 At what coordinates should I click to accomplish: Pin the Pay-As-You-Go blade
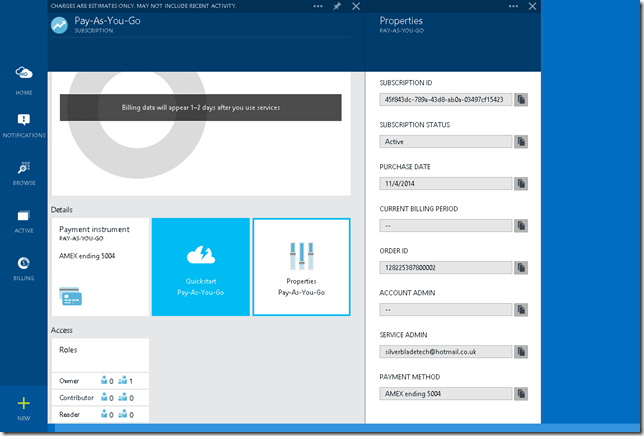point(337,6)
